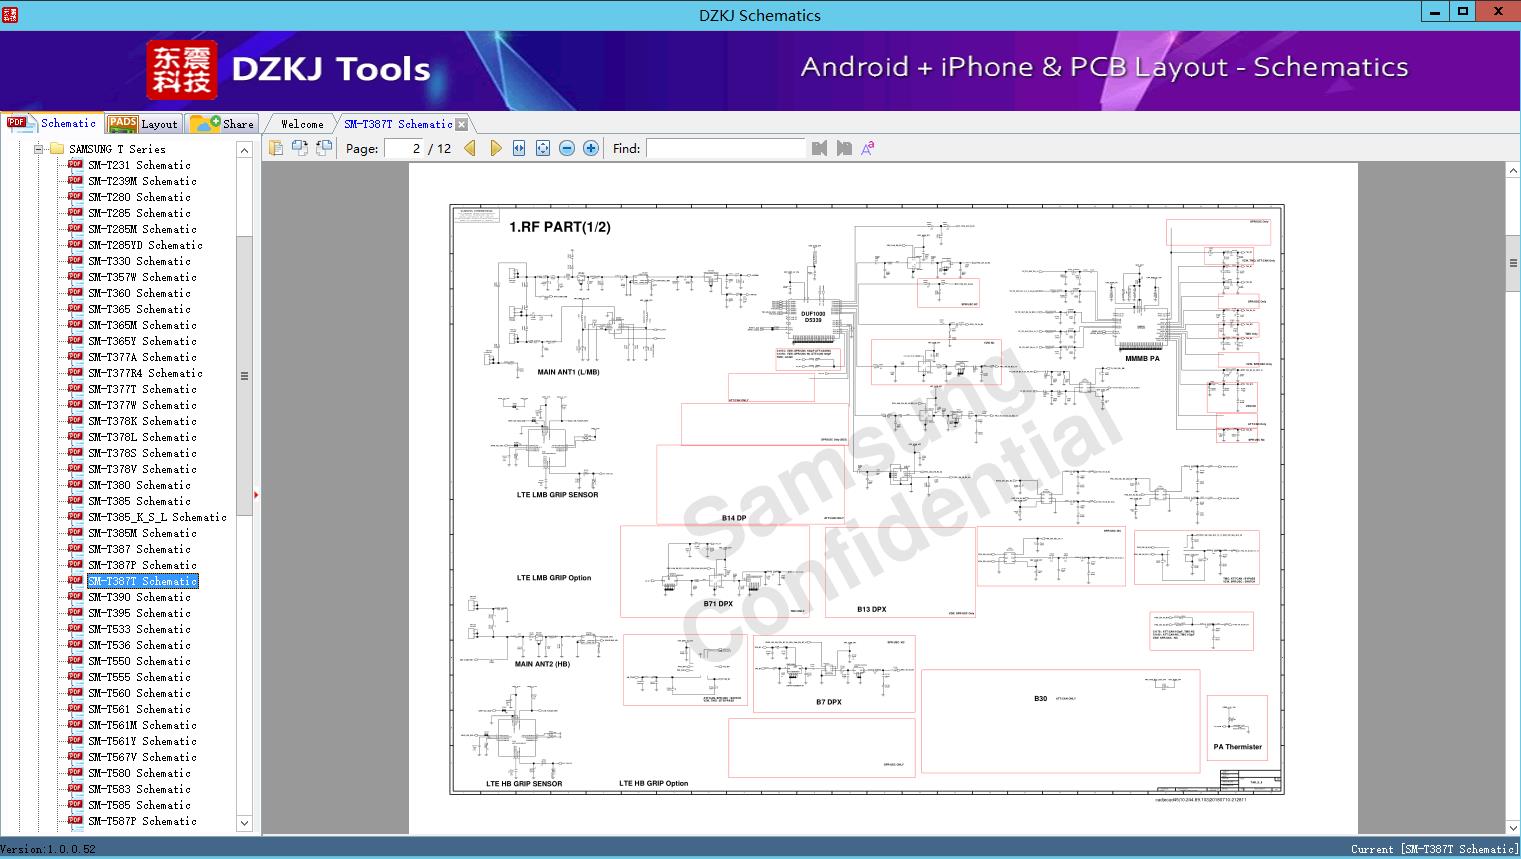Click the Find text field
1521x859 pixels.
(x=725, y=148)
